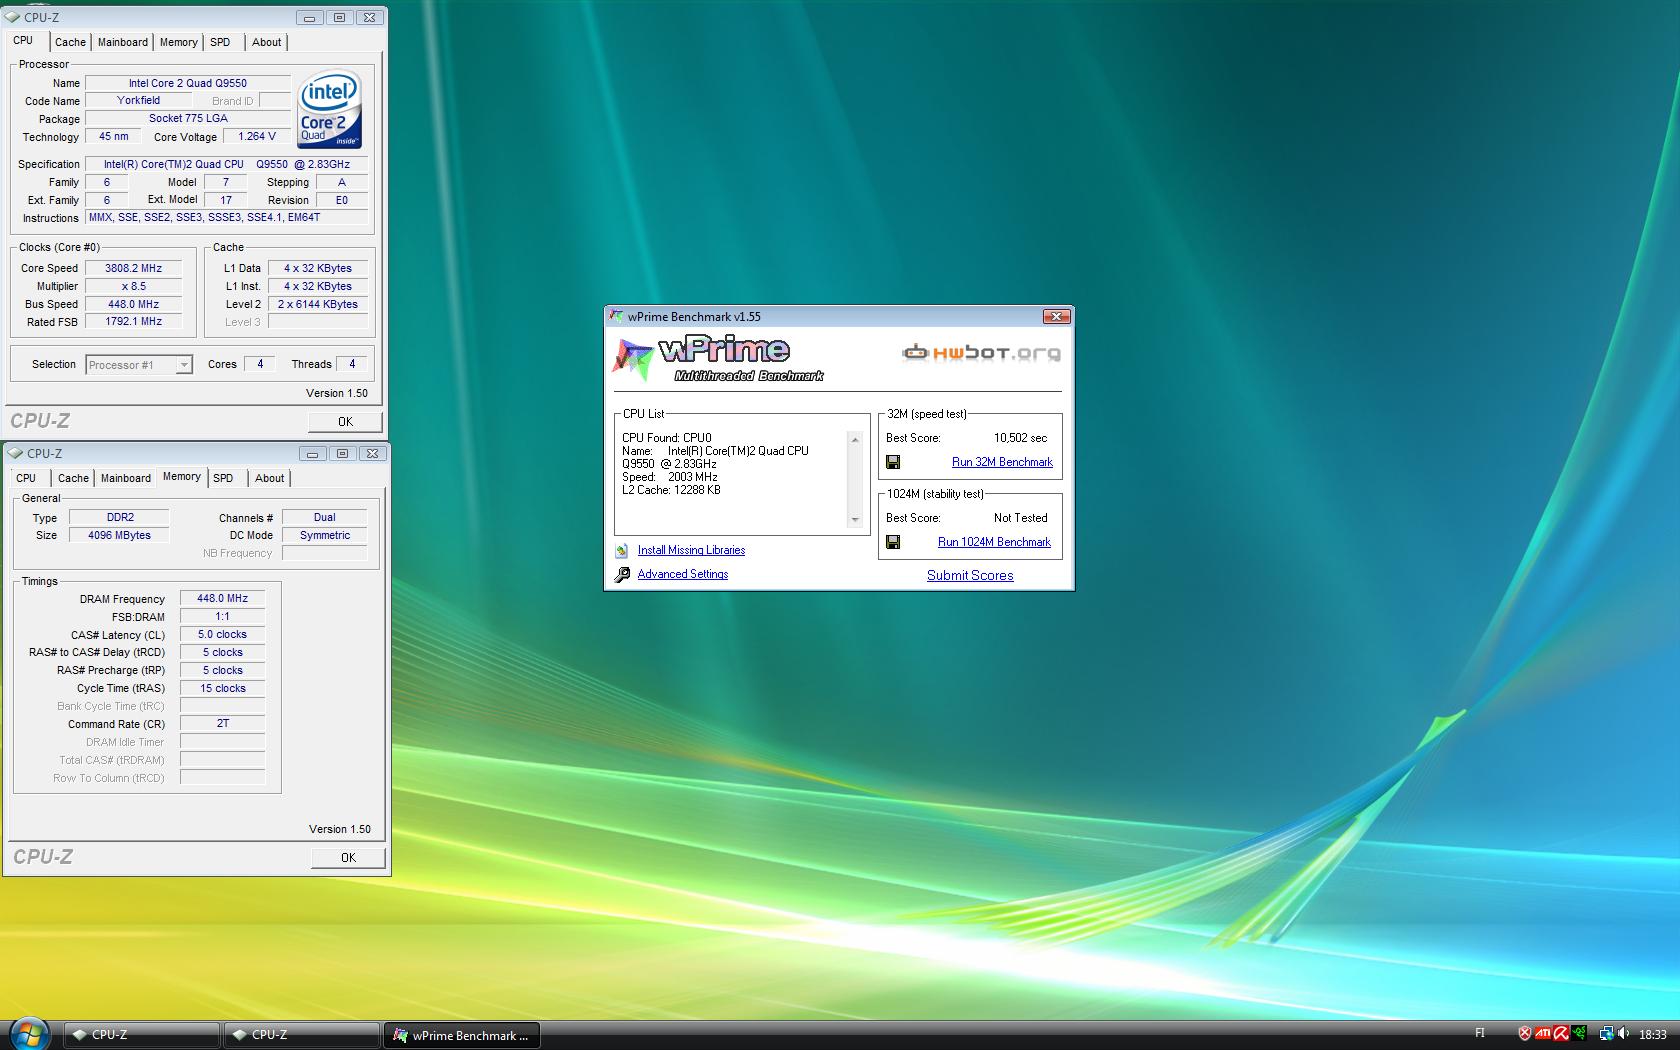Click the volume speaker tray icon

1624,1033
